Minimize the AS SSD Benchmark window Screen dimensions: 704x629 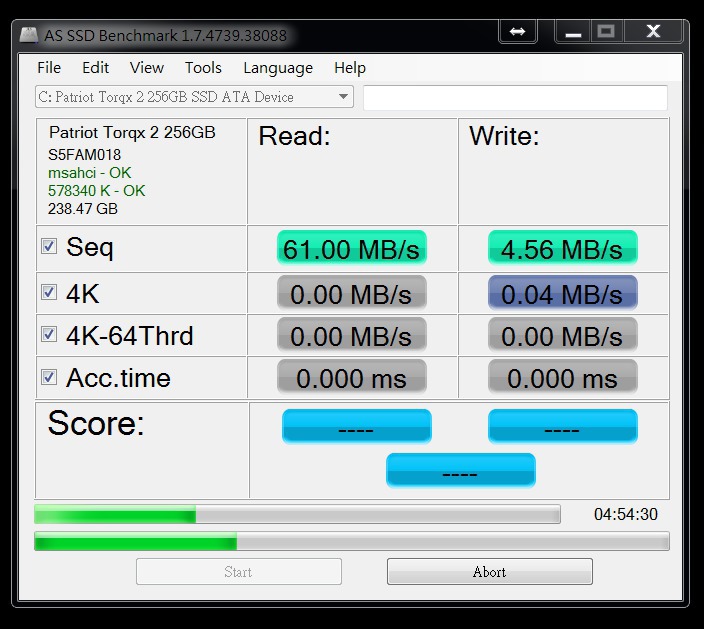click(573, 31)
